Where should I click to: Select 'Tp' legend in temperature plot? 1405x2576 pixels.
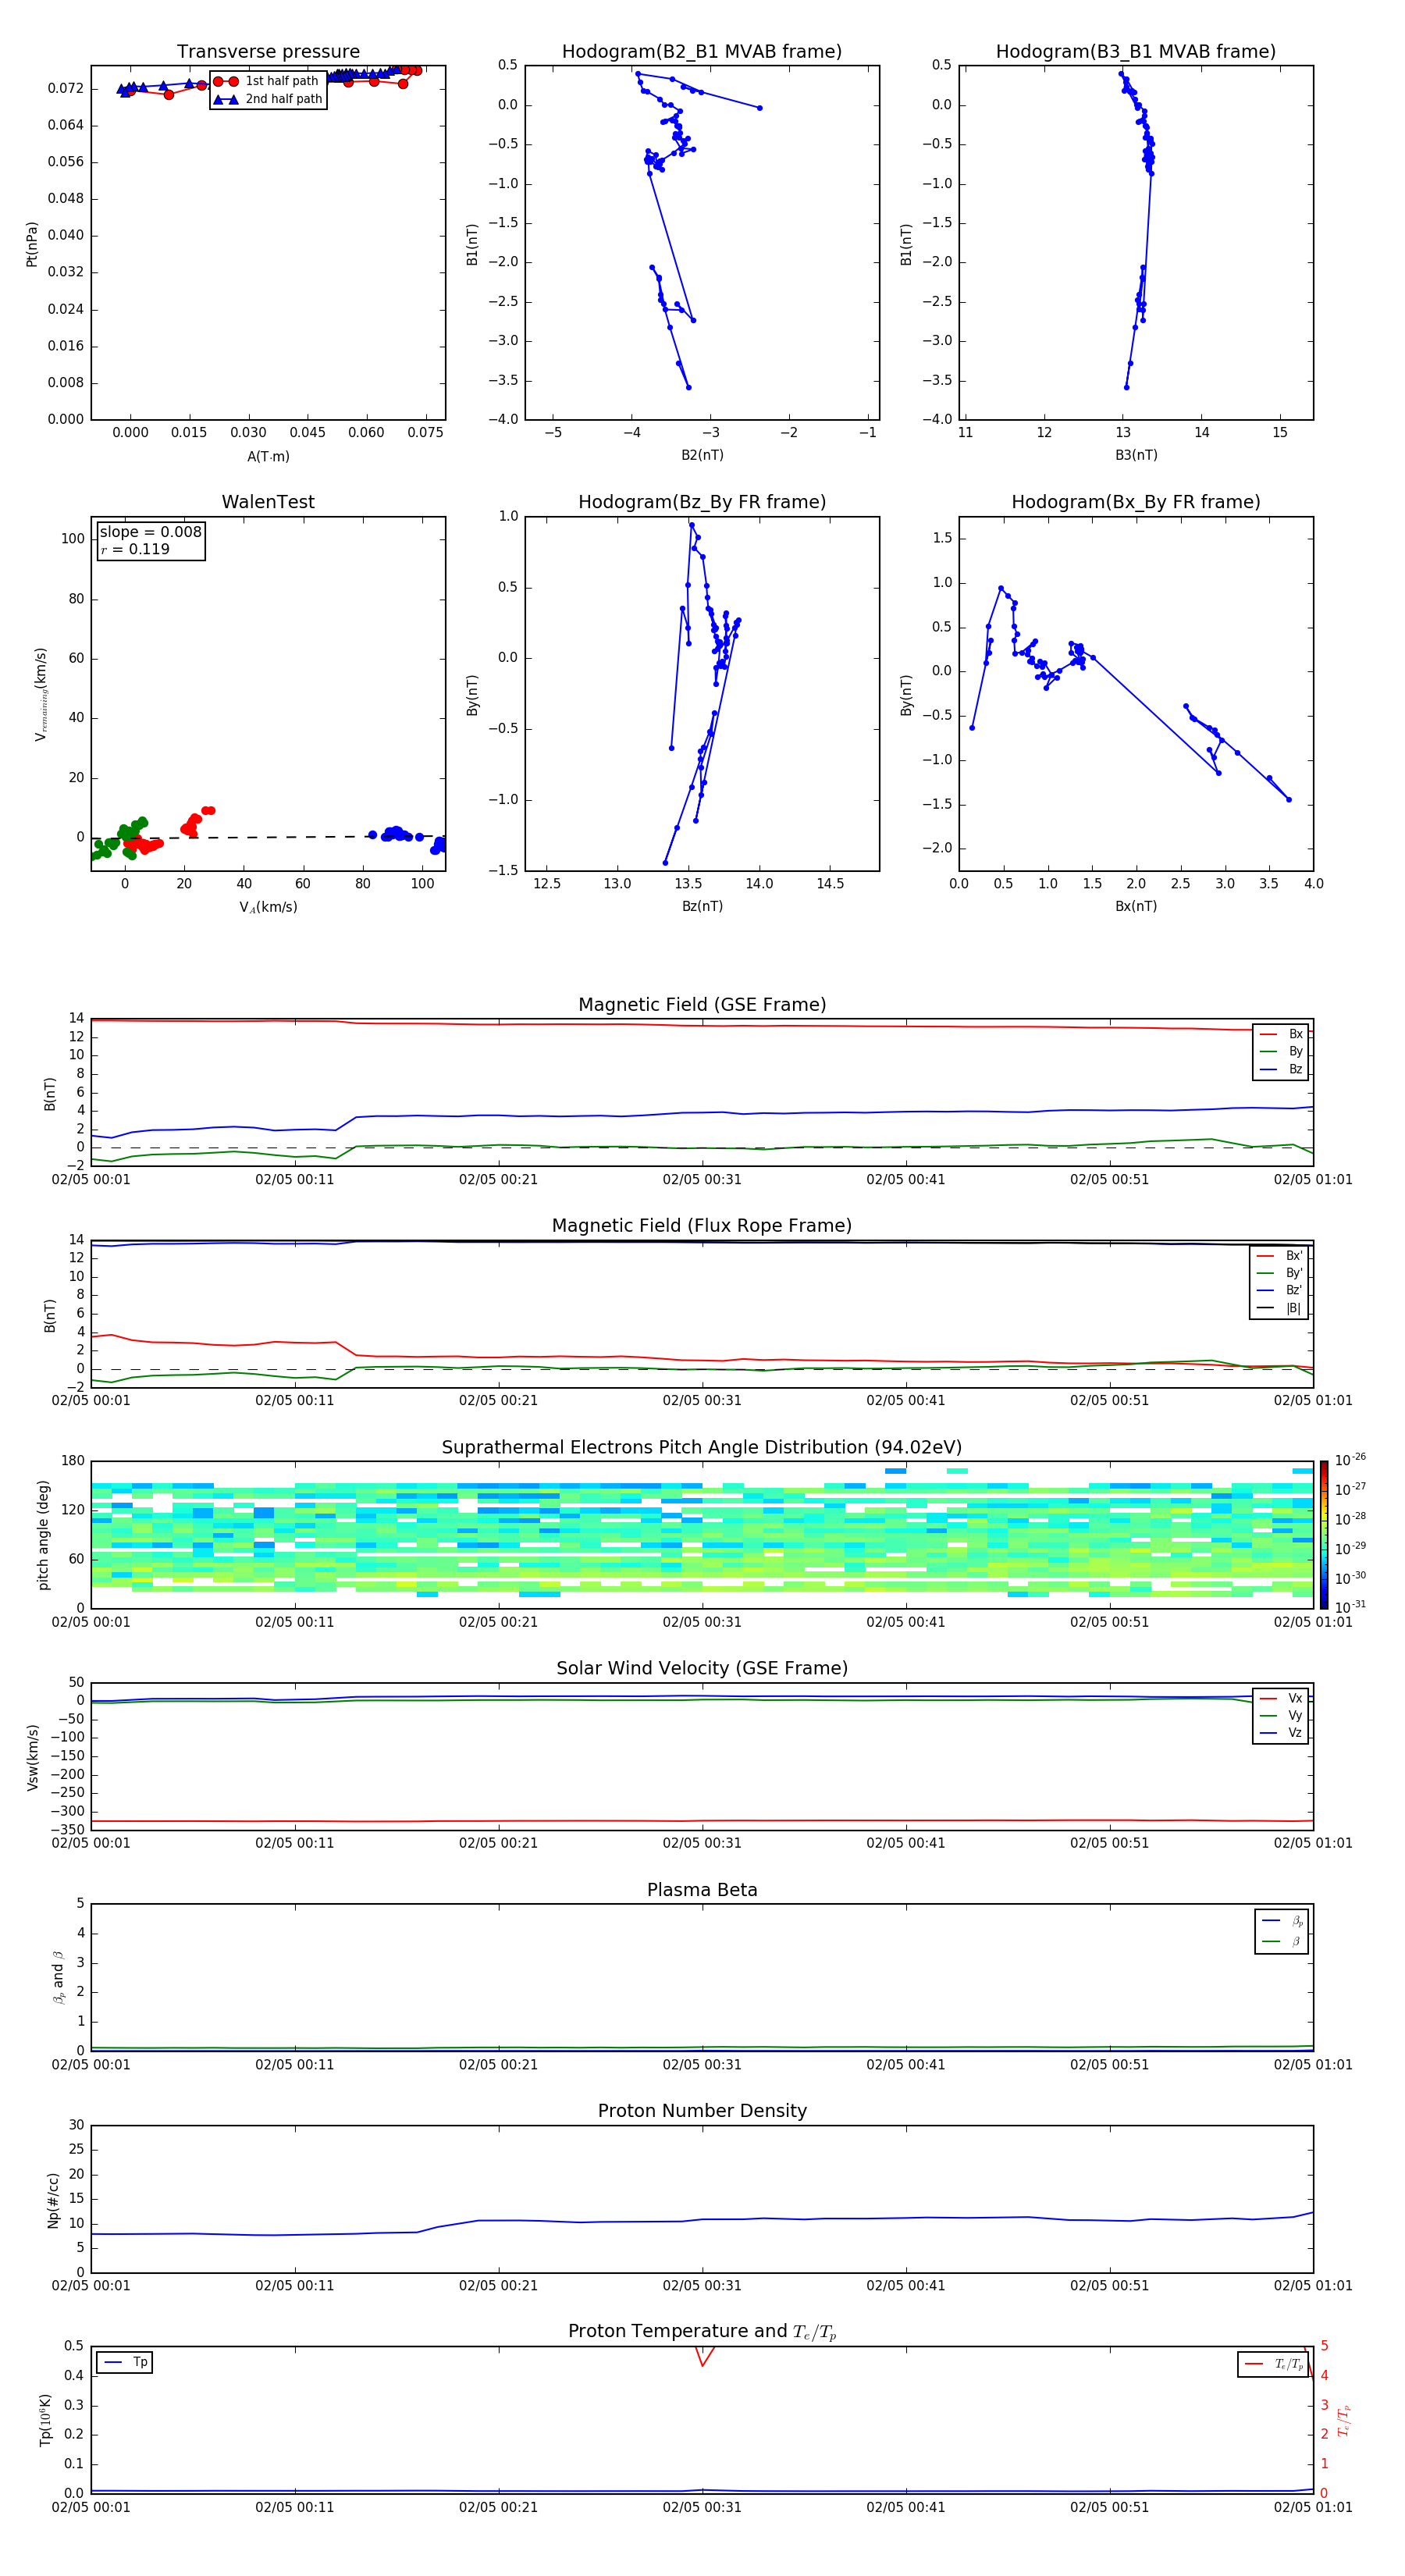click(125, 2362)
